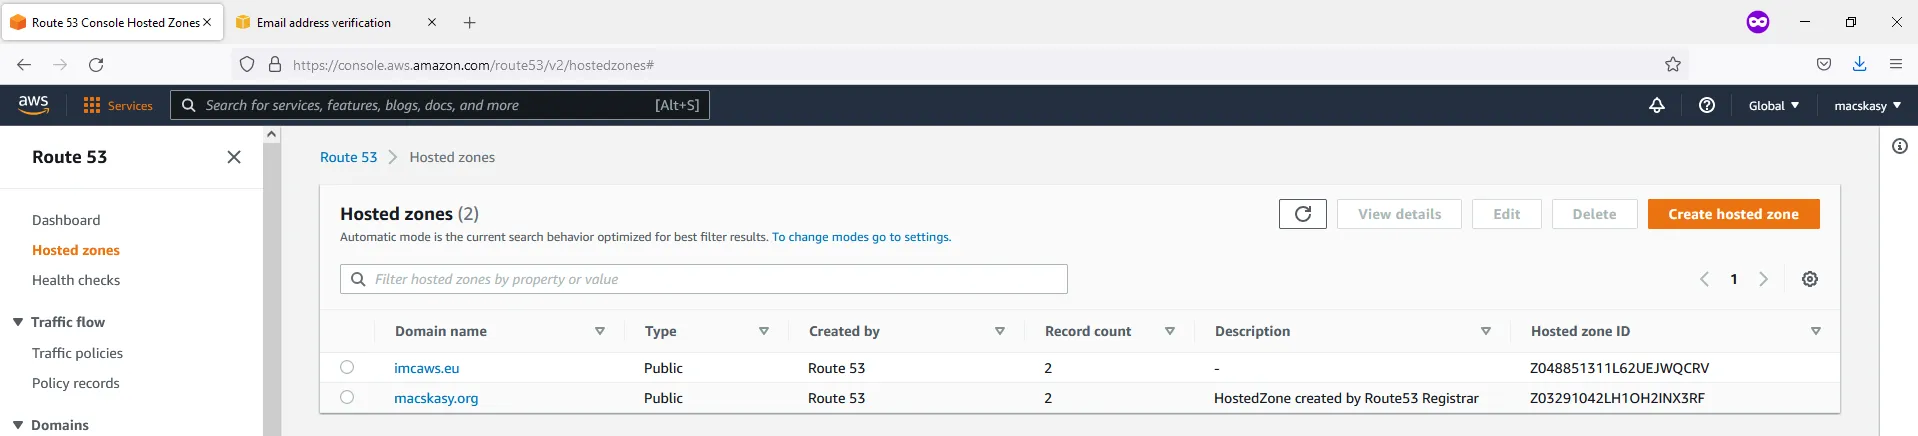Sort by Type column arrow
The width and height of the screenshot is (1918, 436).
(x=764, y=331)
